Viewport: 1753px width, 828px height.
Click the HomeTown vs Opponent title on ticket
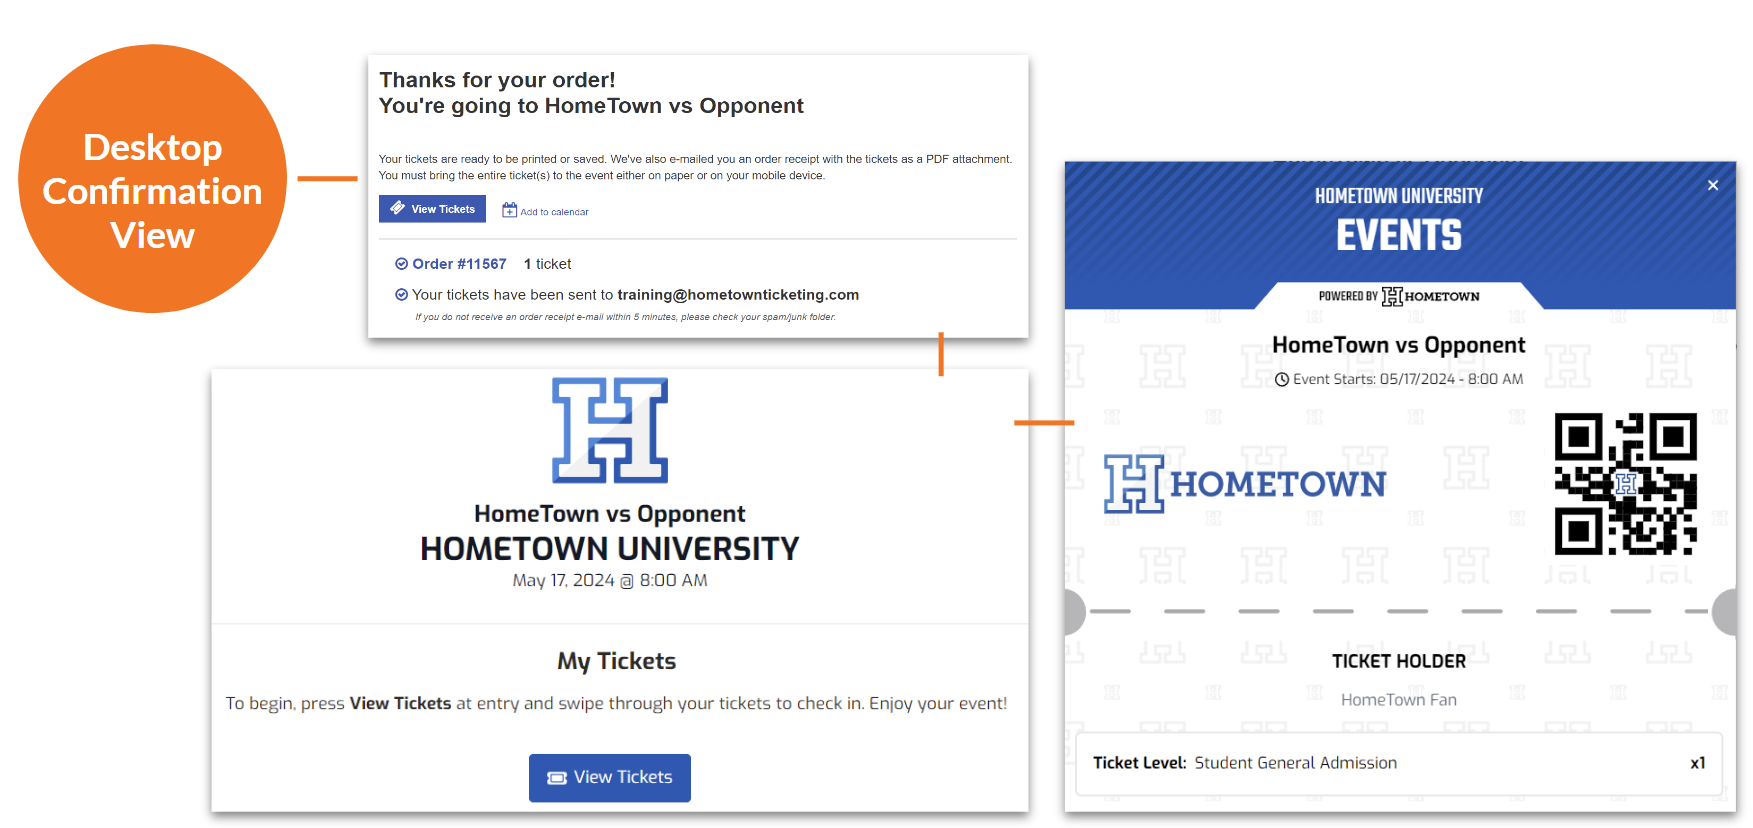1399,345
